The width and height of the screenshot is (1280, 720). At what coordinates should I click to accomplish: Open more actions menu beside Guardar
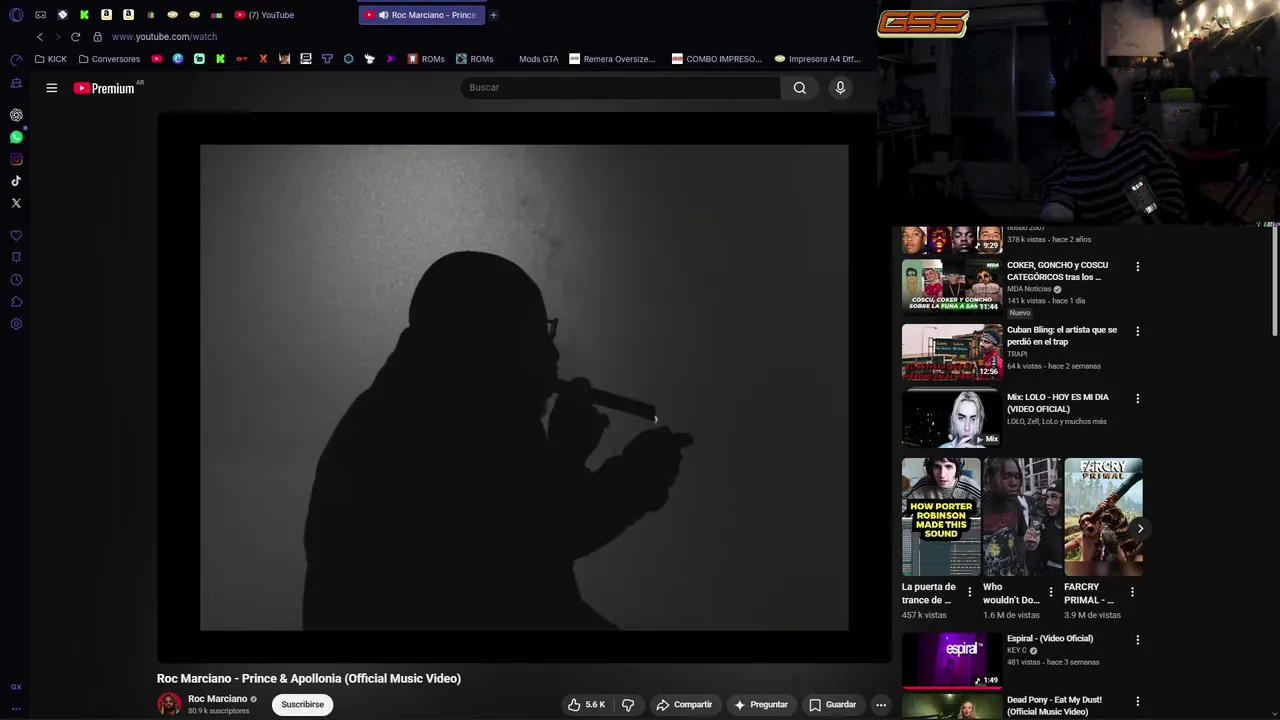click(881, 705)
